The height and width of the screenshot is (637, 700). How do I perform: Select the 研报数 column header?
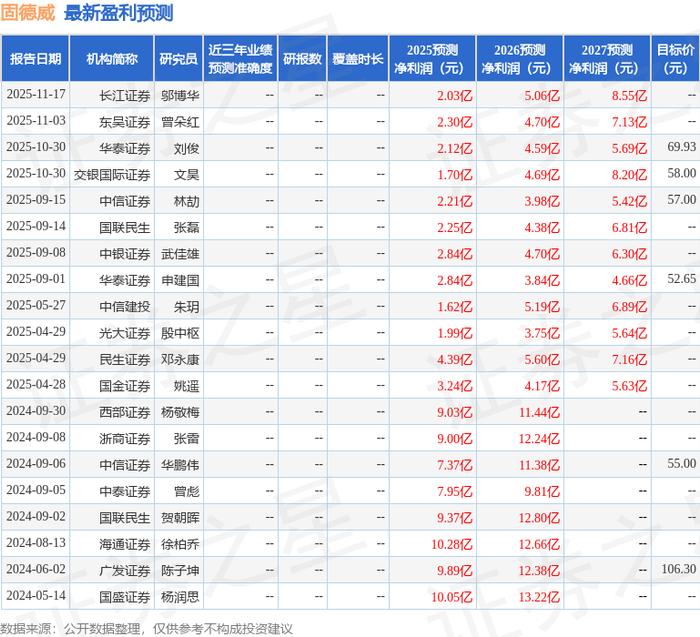[x=302, y=59]
